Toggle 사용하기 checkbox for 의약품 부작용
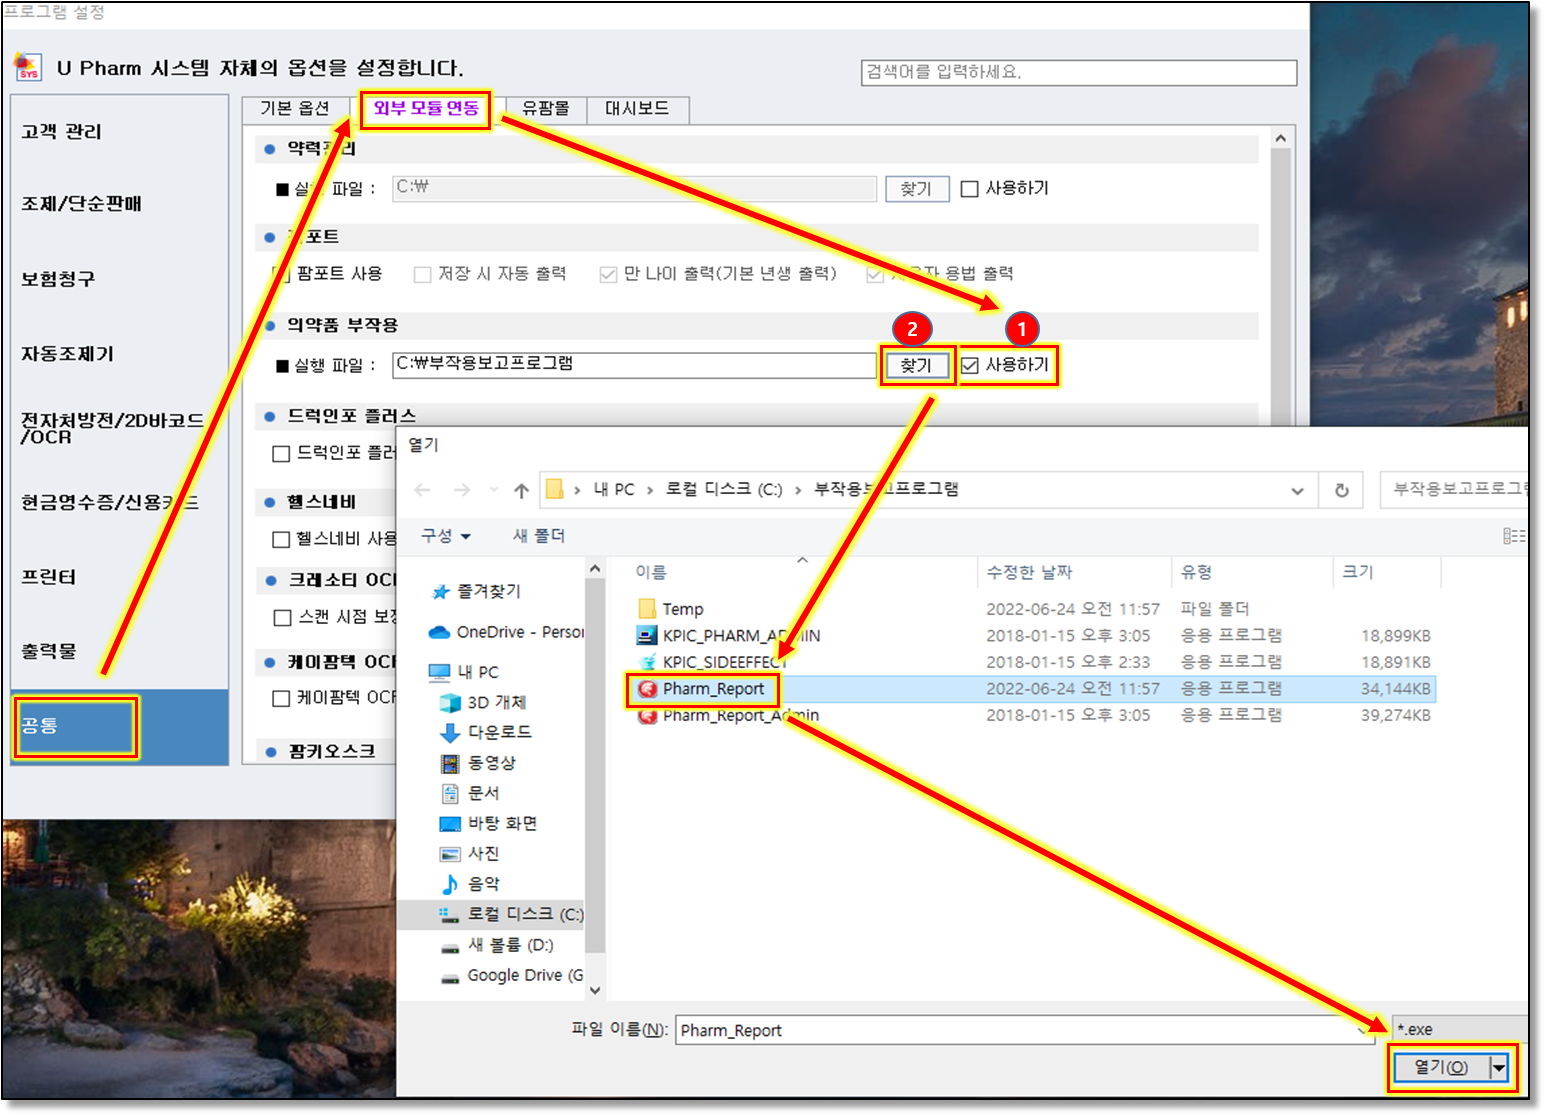1546x1116 pixels. (x=970, y=366)
